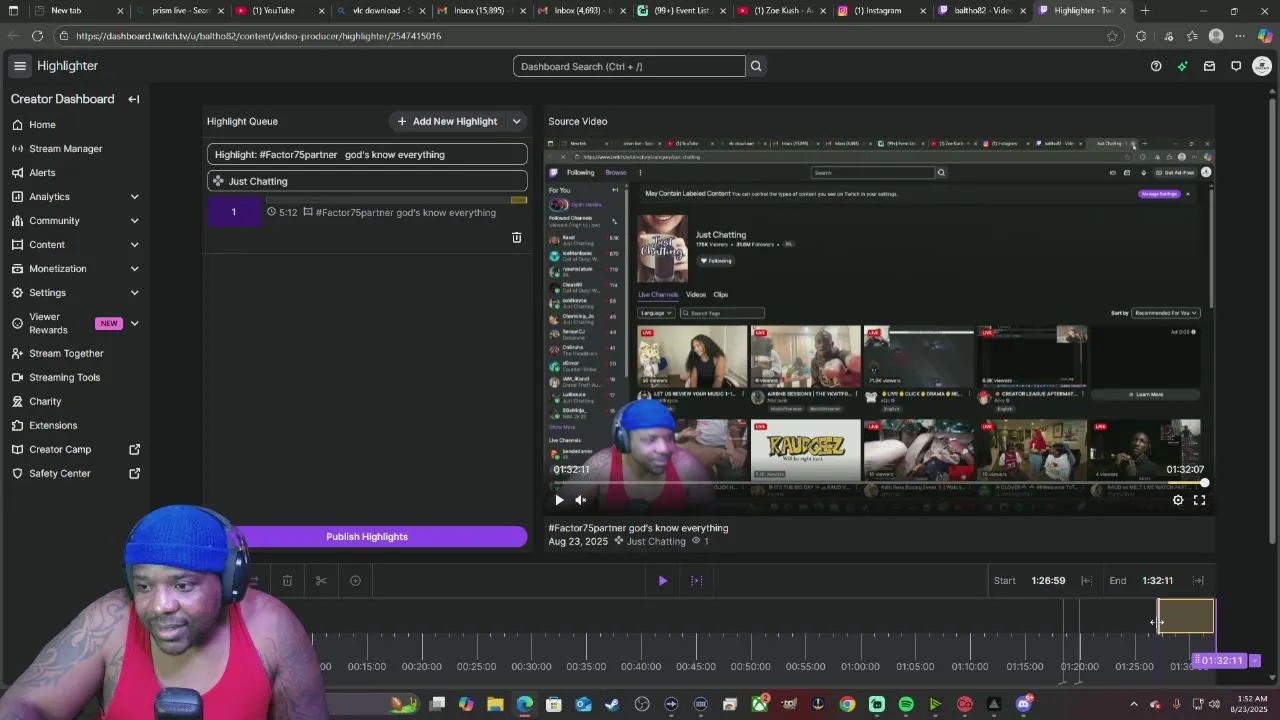Screen dimensions: 1280x720
Task: Toggle fullscreen on the source video
Action: point(1199,500)
